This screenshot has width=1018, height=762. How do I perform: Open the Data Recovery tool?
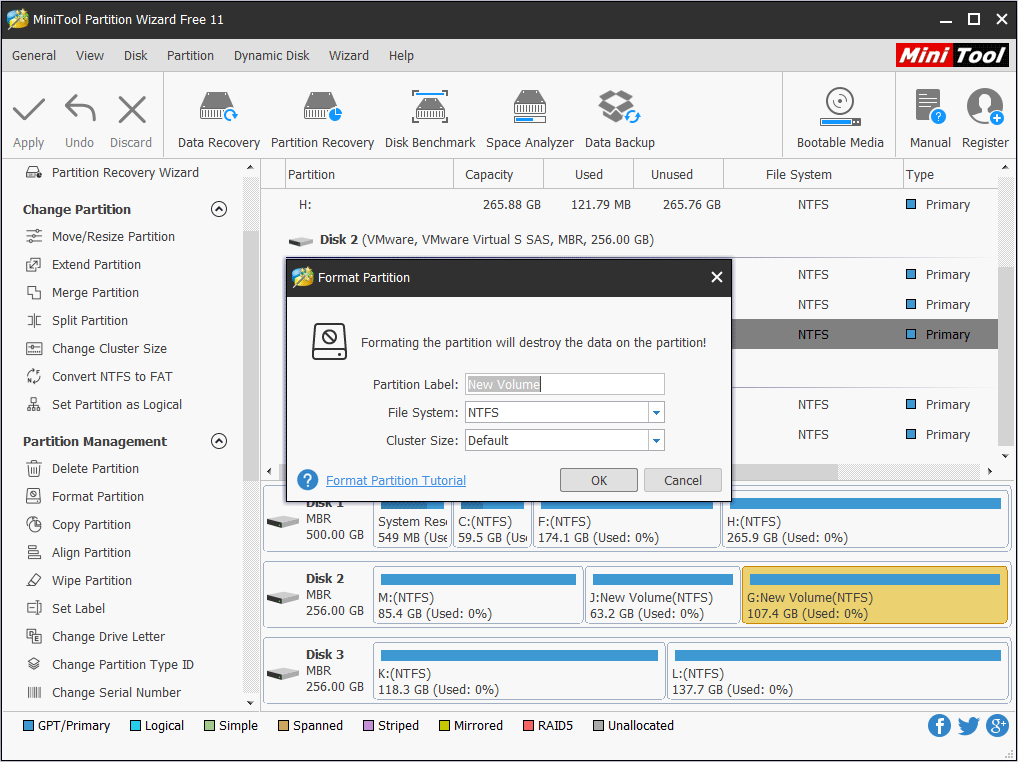coord(219,119)
